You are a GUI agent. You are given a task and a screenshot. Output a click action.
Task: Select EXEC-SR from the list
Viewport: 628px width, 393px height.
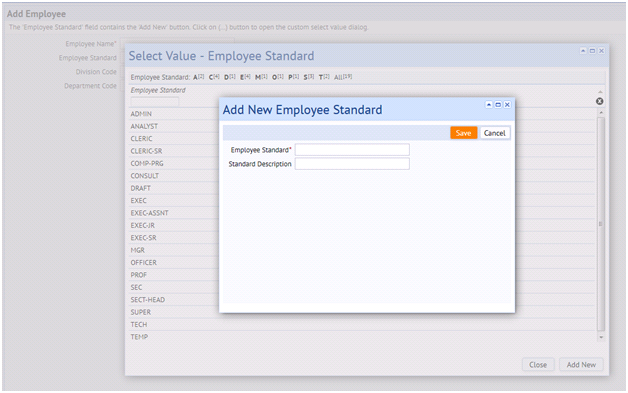[x=143, y=238]
